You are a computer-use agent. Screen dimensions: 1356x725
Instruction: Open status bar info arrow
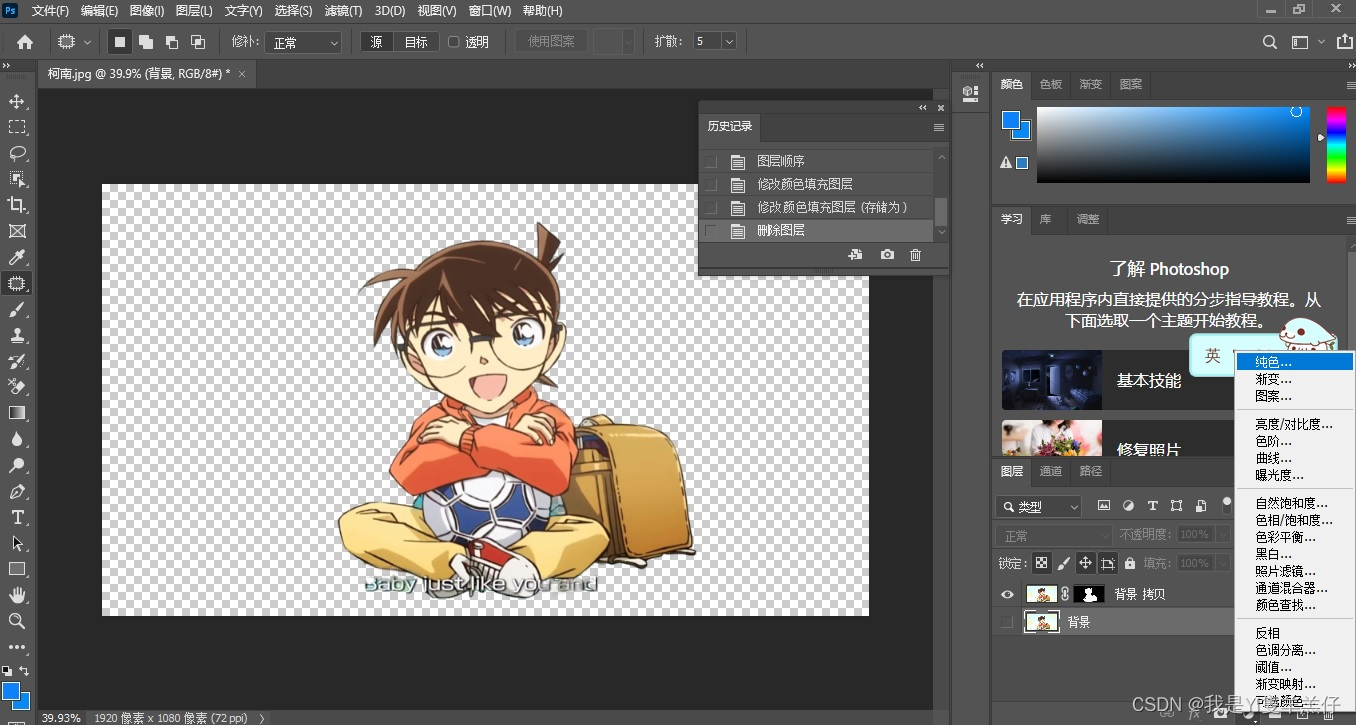tap(262, 718)
